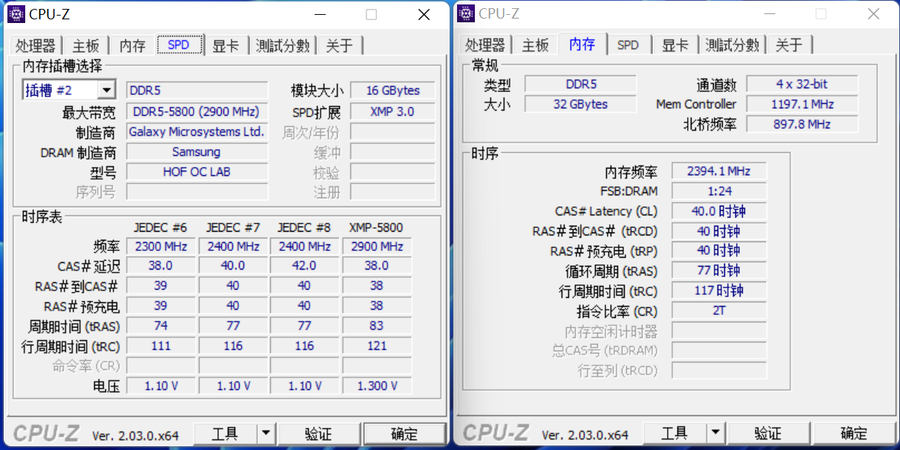Viewport: 900px width, 450px height.
Task: Open 处理器 tab in left CPU-Z window
Action: point(36,45)
